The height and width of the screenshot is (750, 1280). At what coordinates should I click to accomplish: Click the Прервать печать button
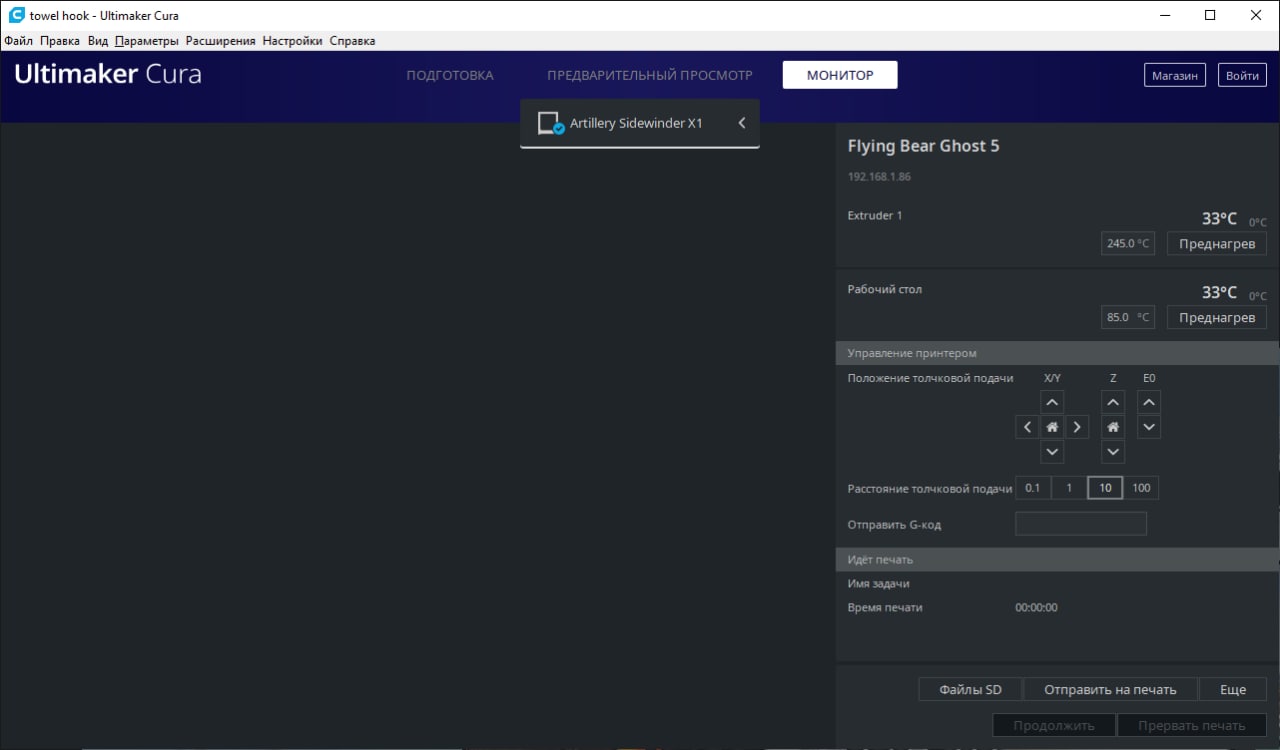pyautogui.click(x=1192, y=725)
